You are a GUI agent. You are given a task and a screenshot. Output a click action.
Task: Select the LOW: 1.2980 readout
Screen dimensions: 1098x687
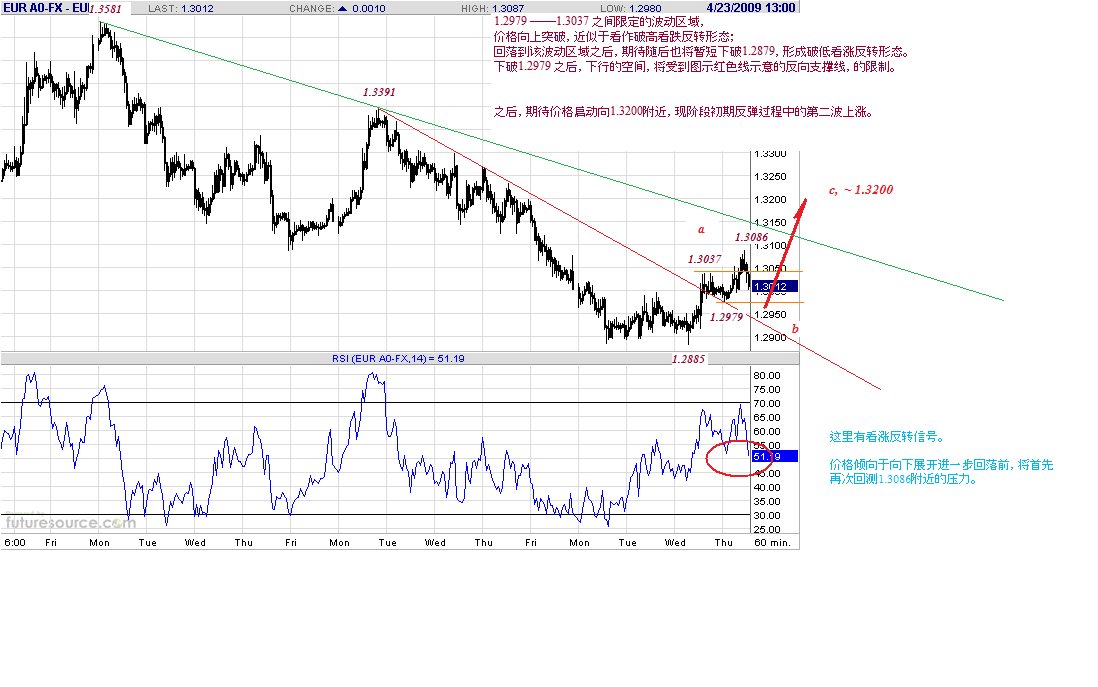click(630, 8)
